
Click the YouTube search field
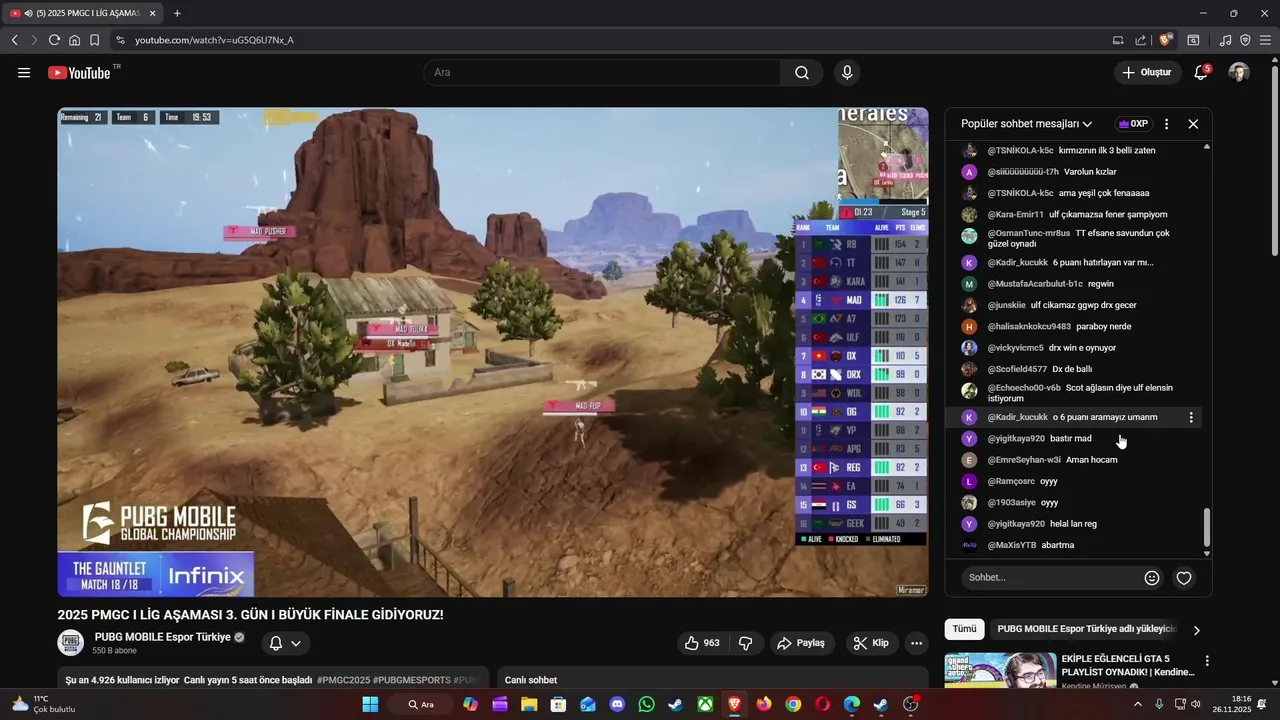tap(602, 73)
